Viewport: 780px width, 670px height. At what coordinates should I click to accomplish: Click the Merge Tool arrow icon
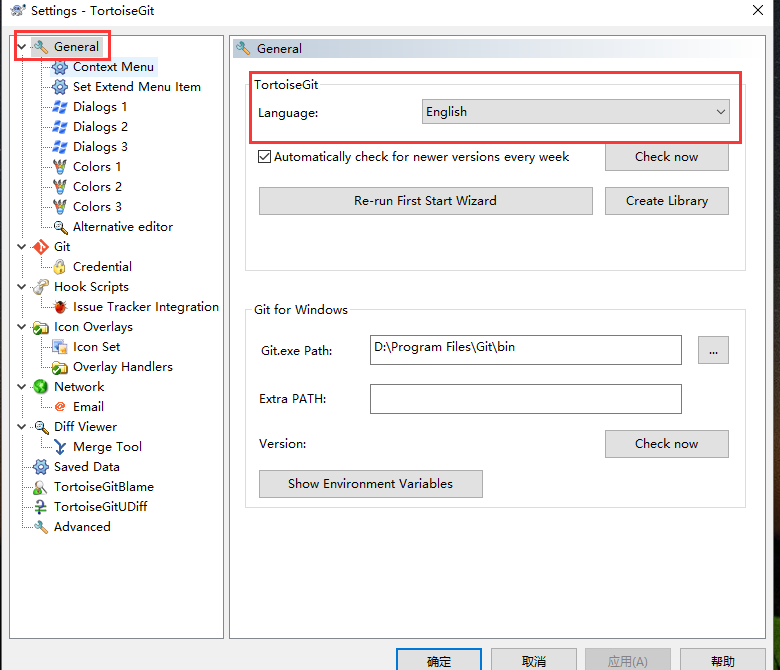point(60,447)
